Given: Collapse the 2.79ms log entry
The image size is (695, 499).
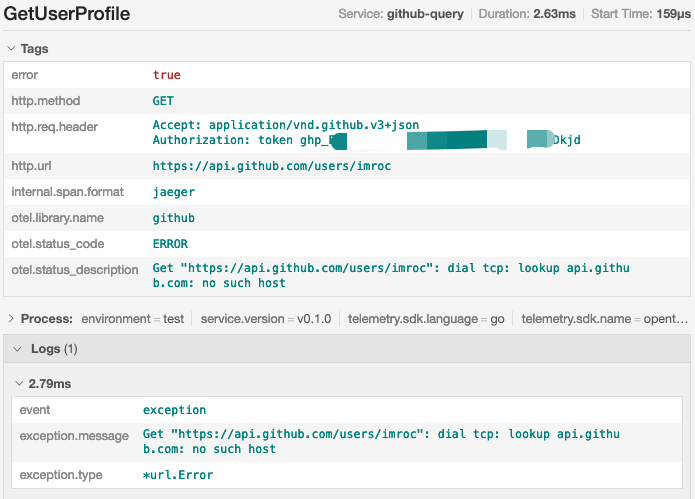Looking at the screenshot, I should coord(20,384).
